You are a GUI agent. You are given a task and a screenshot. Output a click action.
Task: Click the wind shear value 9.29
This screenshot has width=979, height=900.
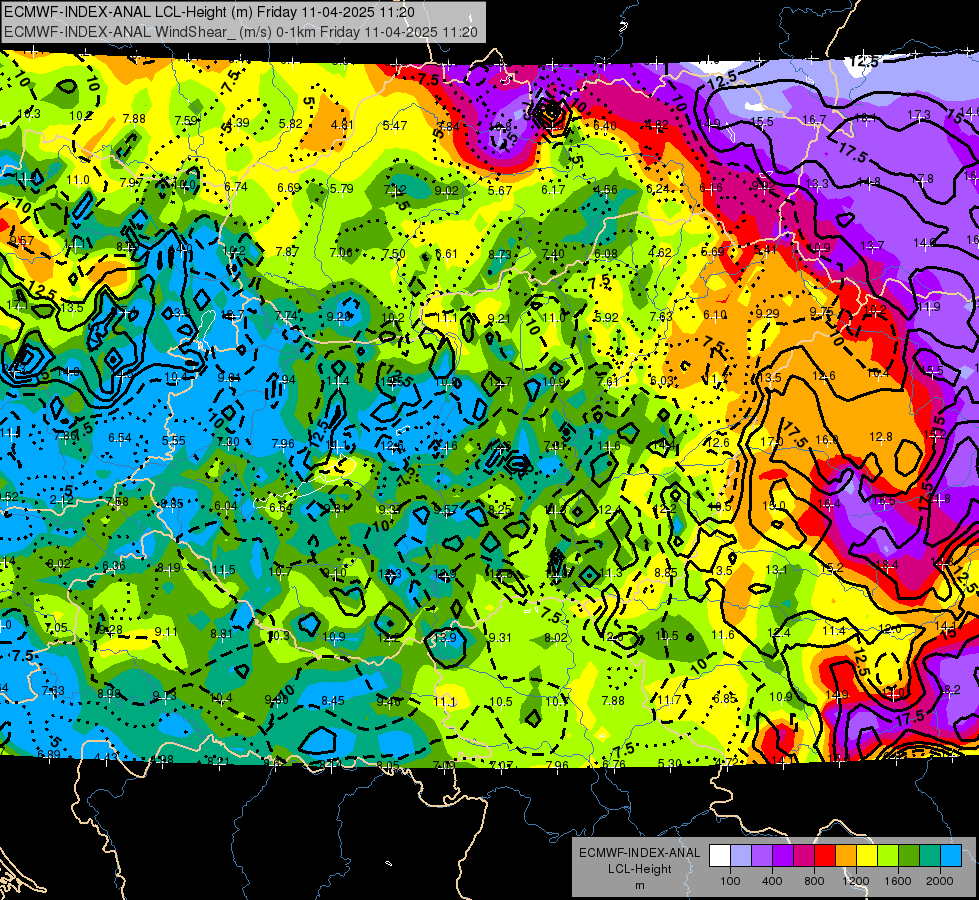tap(767, 314)
